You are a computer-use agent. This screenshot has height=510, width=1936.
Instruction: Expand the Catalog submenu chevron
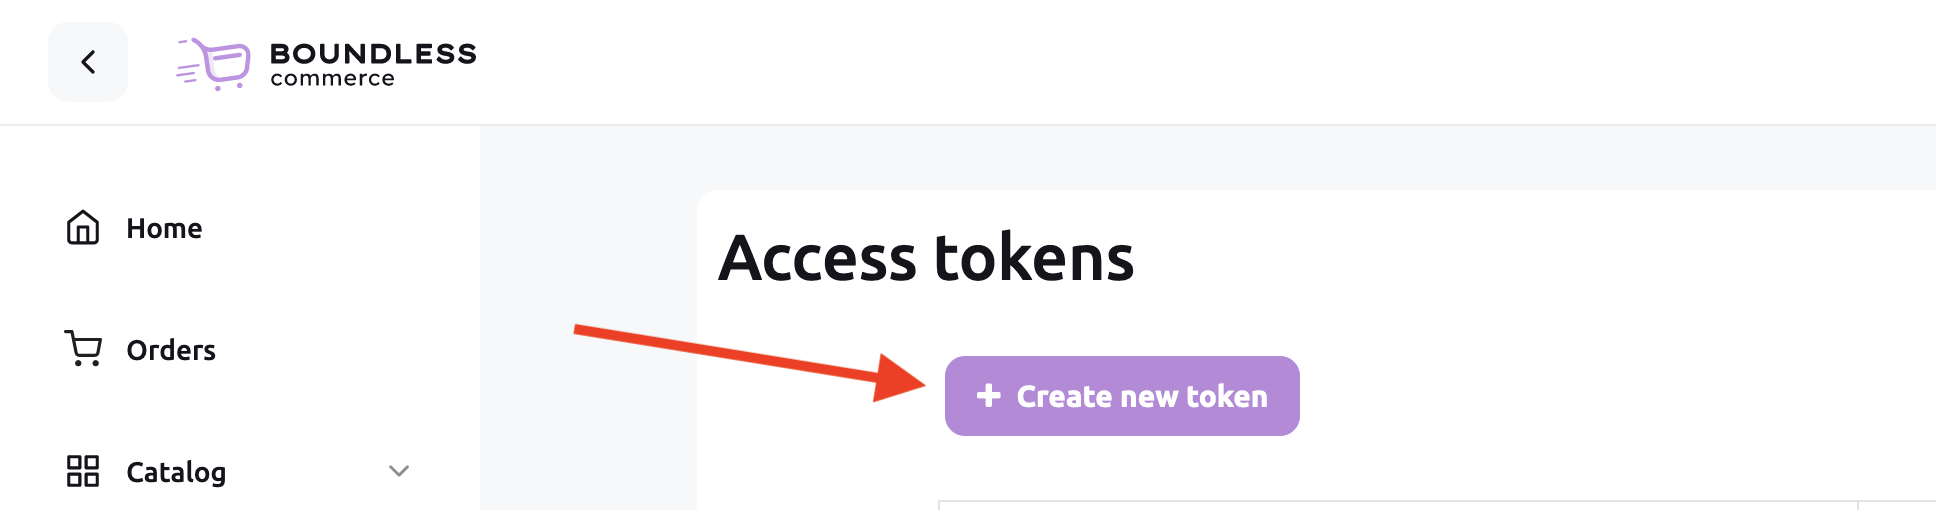pyautogui.click(x=399, y=471)
